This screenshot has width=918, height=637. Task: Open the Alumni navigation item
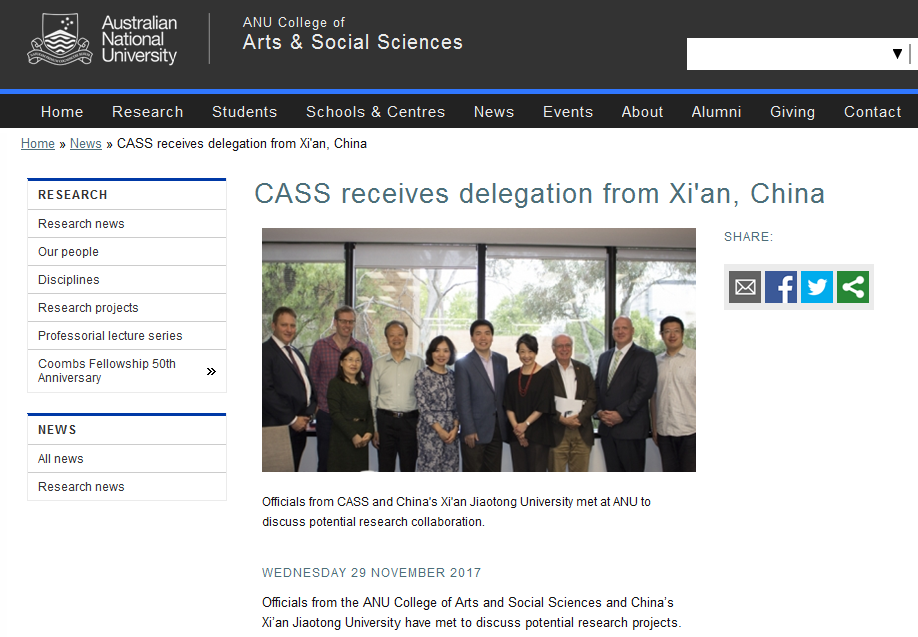click(716, 112)
